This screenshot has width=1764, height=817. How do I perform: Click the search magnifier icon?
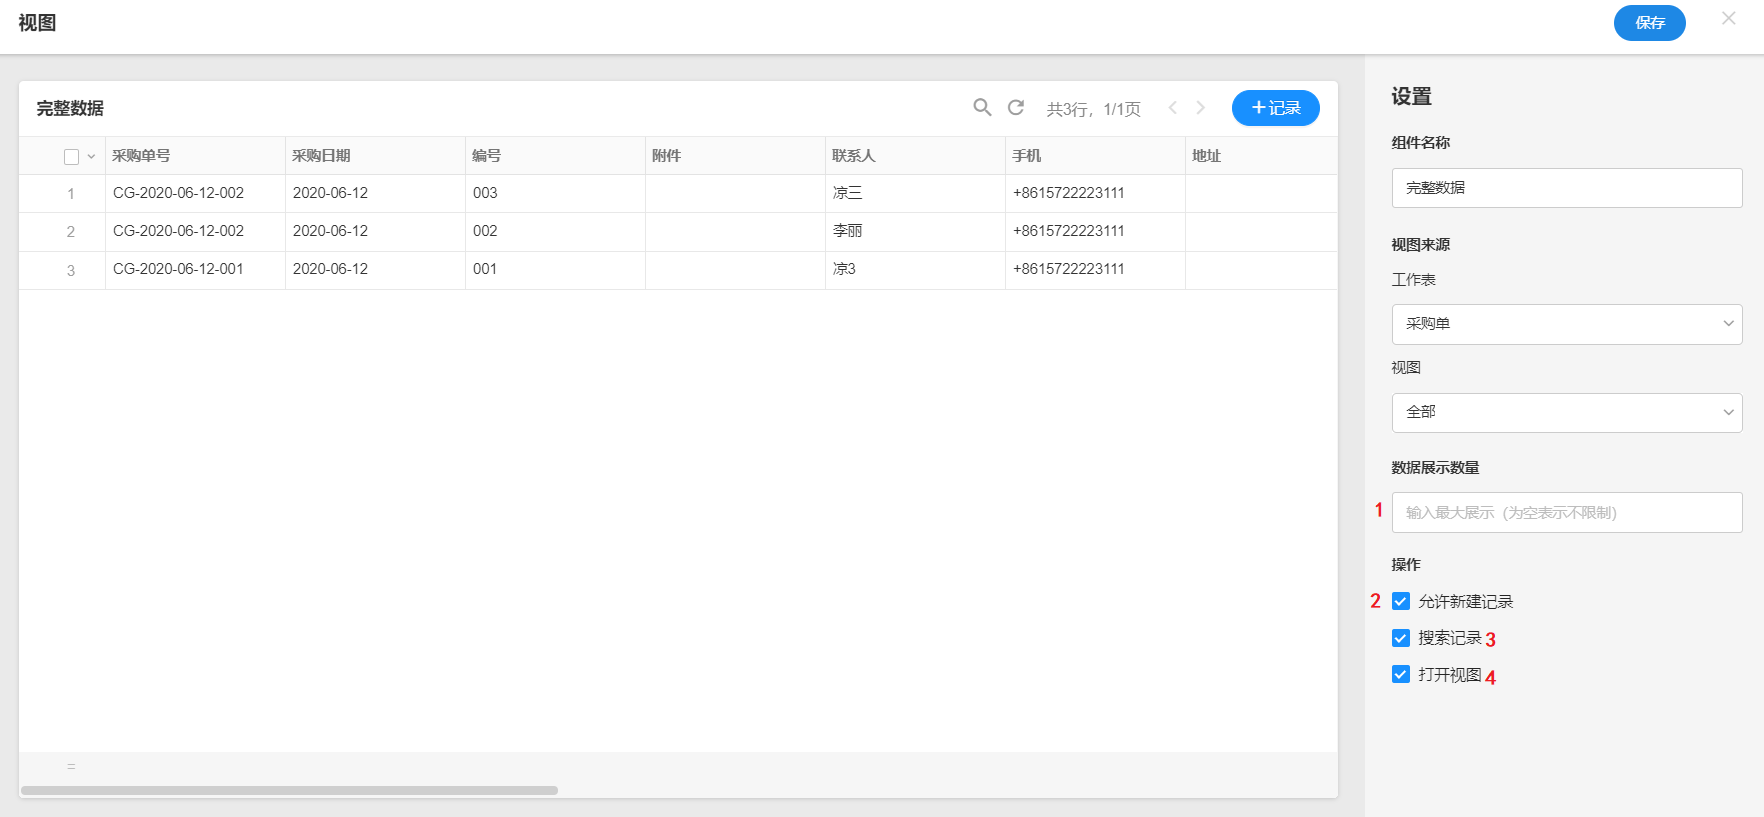point(982,108)
